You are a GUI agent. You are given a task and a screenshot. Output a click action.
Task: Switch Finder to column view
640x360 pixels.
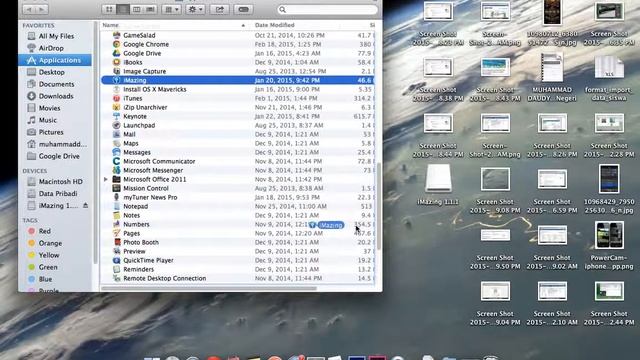click(x=137, y=9)
